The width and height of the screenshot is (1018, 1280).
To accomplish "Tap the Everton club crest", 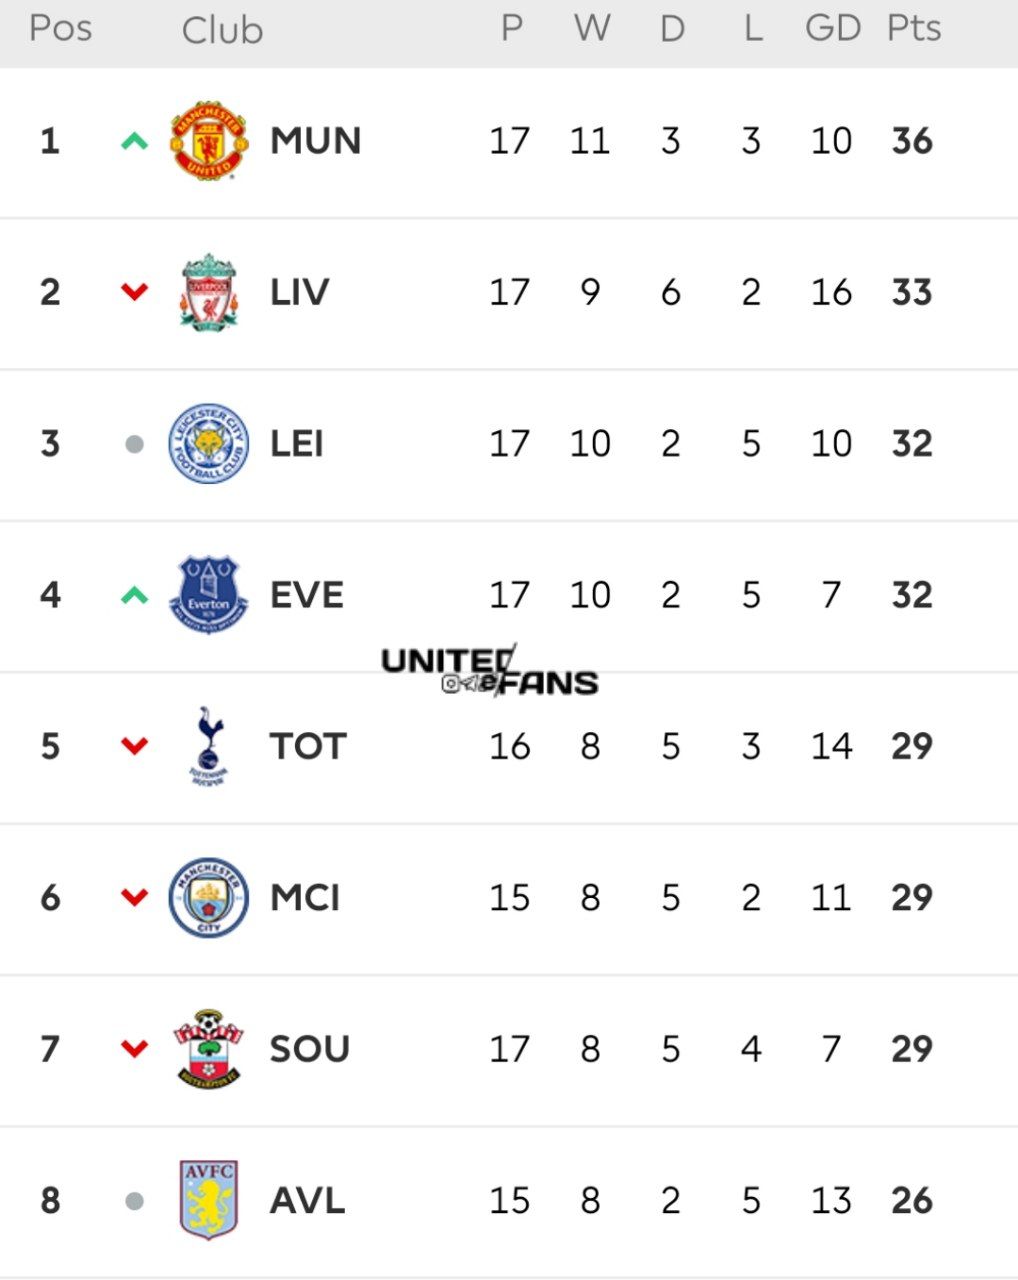I will pos(209,595).
